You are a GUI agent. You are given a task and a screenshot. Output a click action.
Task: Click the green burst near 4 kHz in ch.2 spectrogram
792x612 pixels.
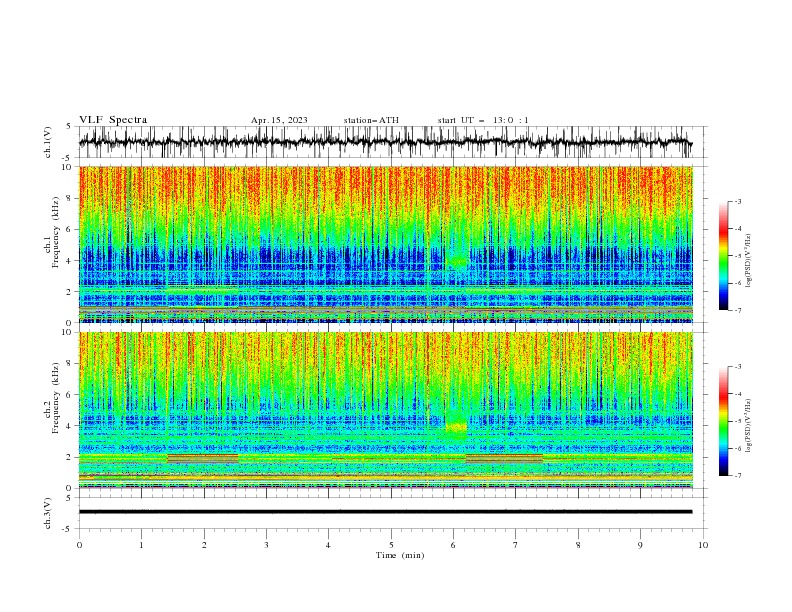pyautogui.click(x=457, y=426)
